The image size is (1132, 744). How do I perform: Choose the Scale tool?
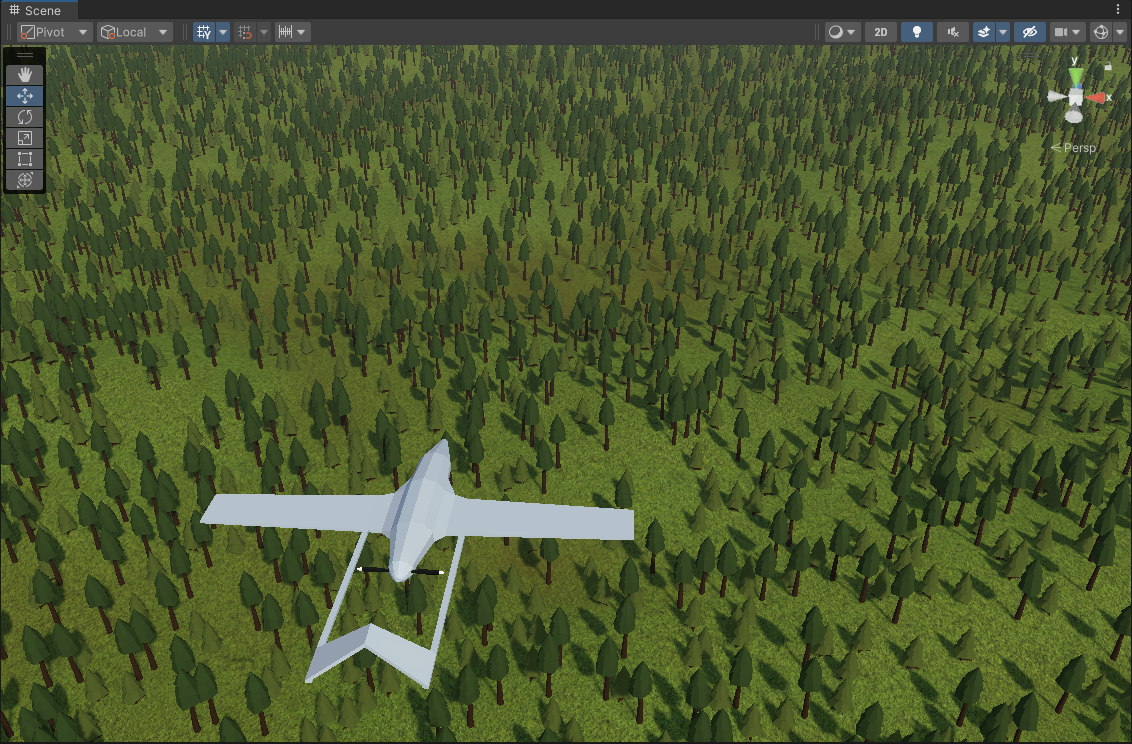(x=25, y=138)
